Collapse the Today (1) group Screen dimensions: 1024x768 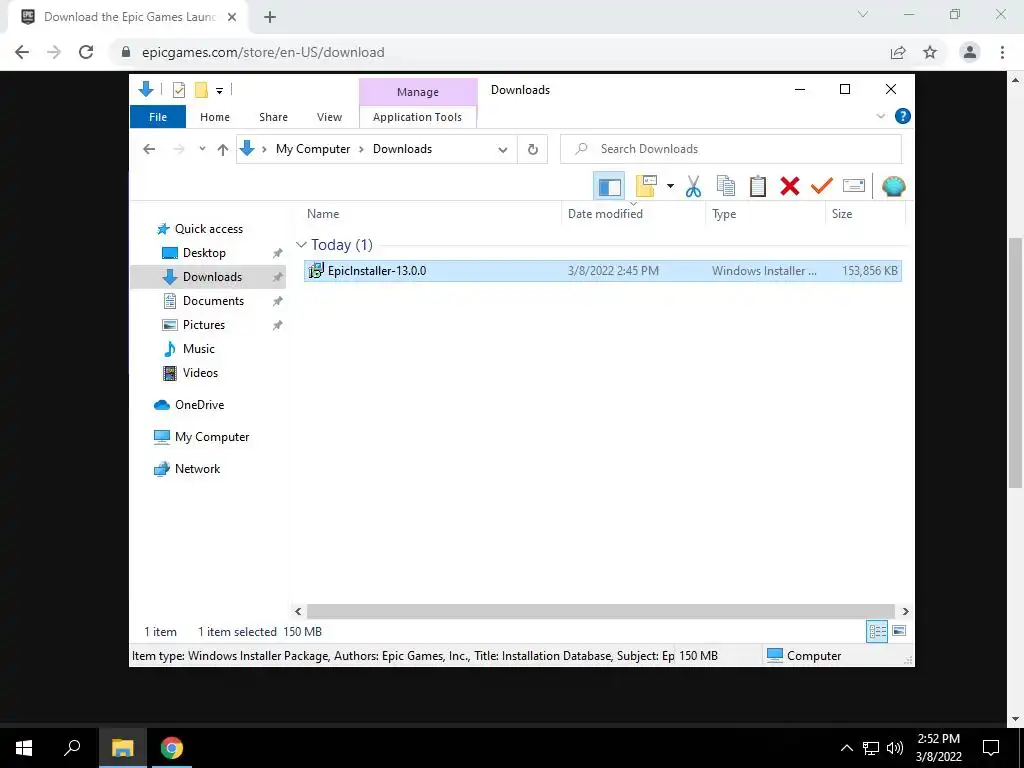click(x=301, y=245)
